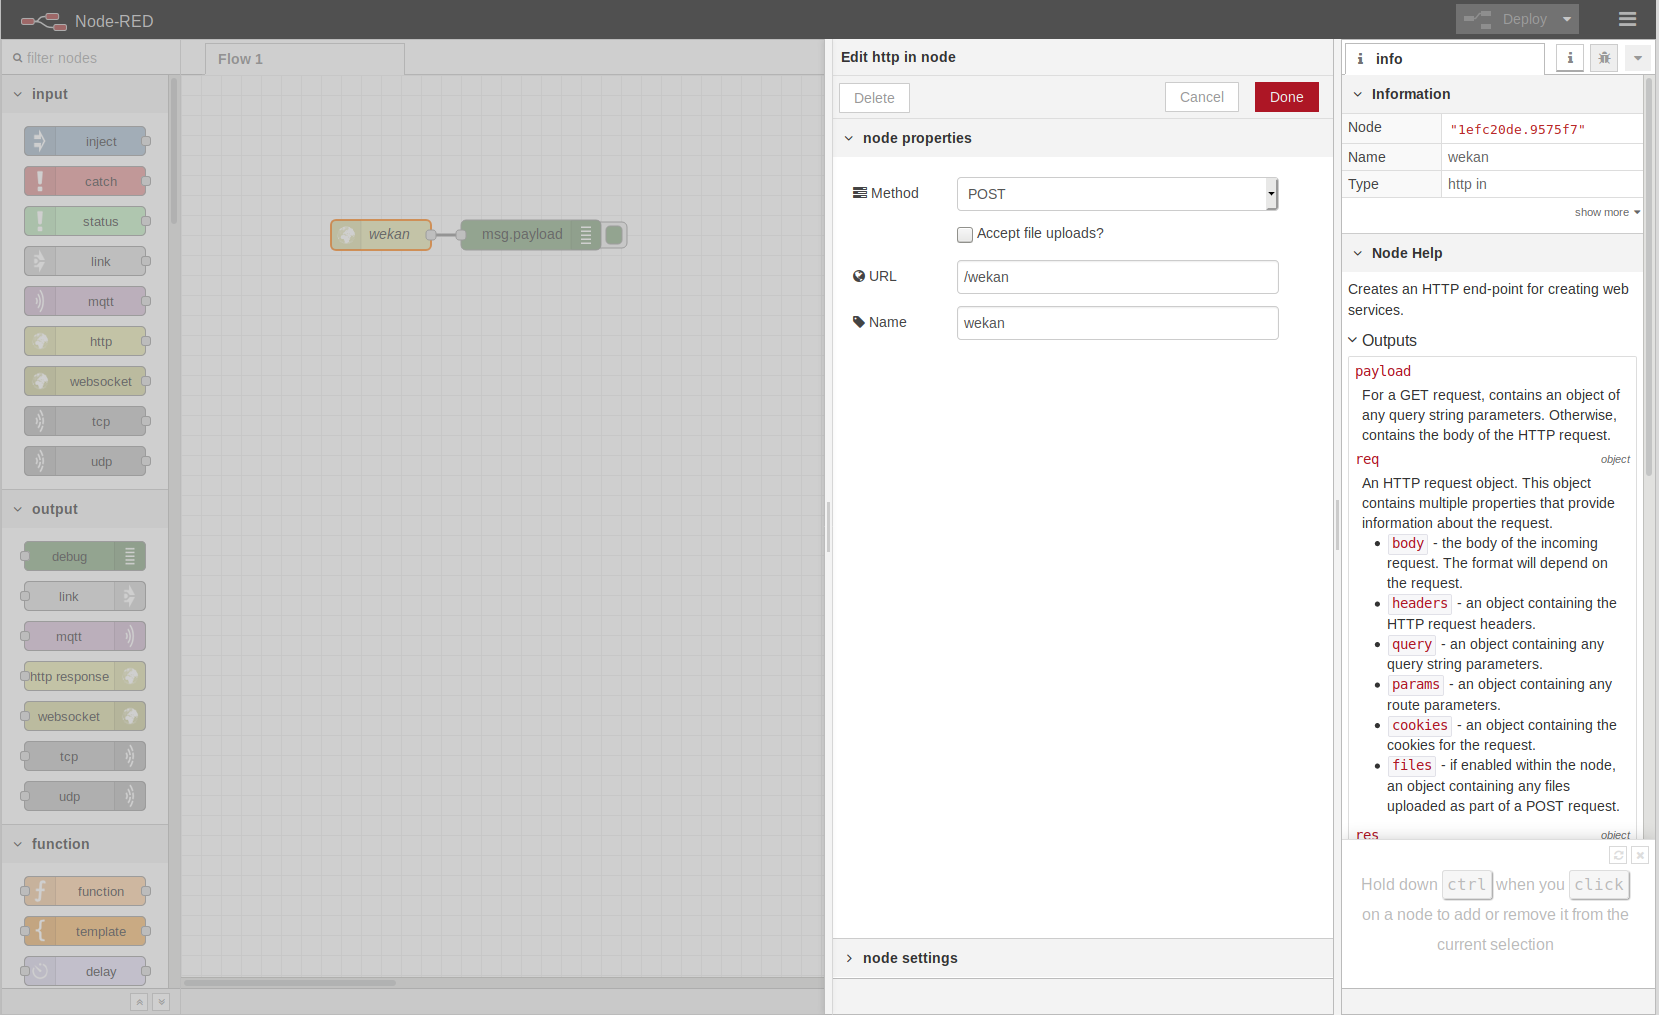Screen dimensions: 1659x1015
Task: Enable the Accept file uploads checkbox
Action: coord(965,234)
